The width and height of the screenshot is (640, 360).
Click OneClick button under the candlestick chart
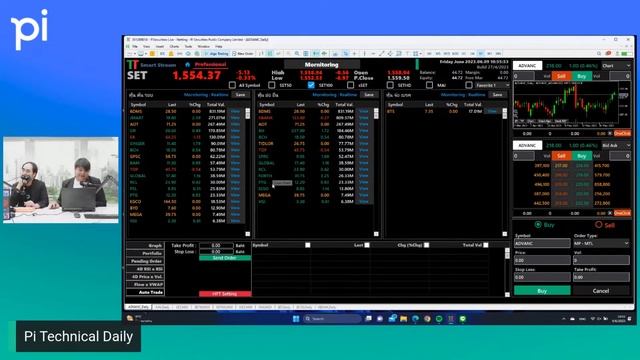[622, 133]
